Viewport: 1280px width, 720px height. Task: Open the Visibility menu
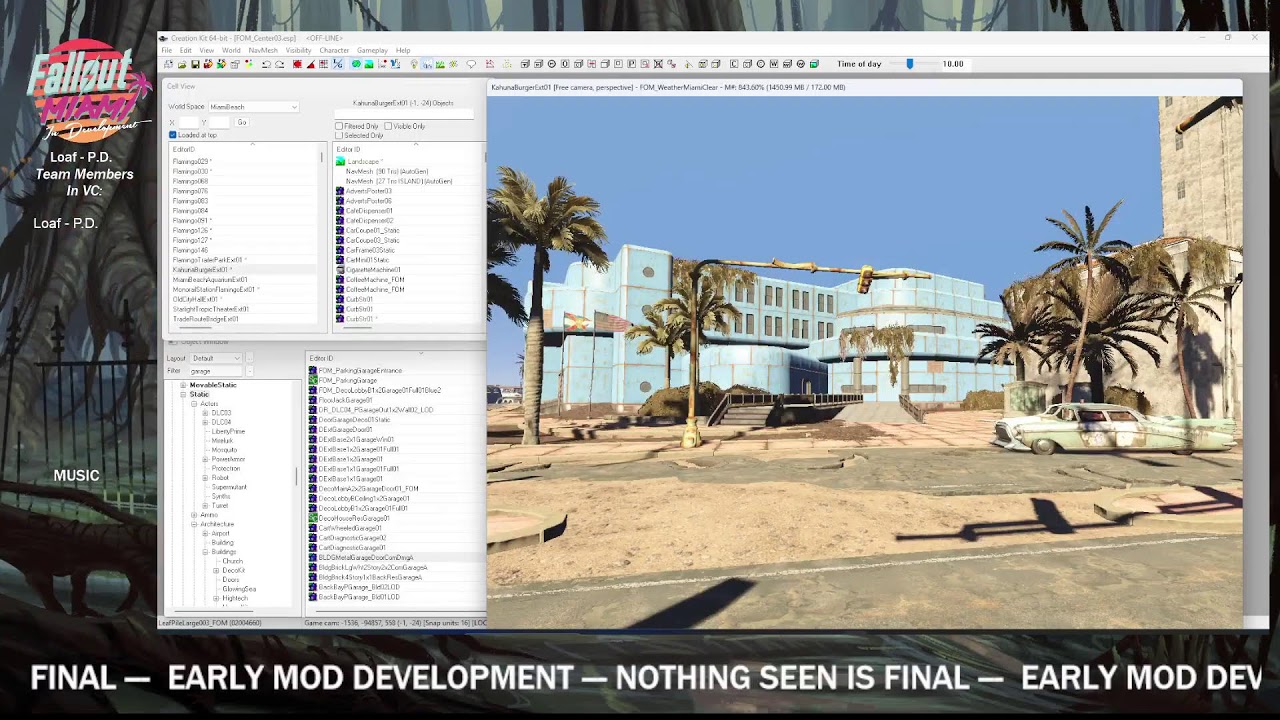pyautogui.click(x=298, y=50)
